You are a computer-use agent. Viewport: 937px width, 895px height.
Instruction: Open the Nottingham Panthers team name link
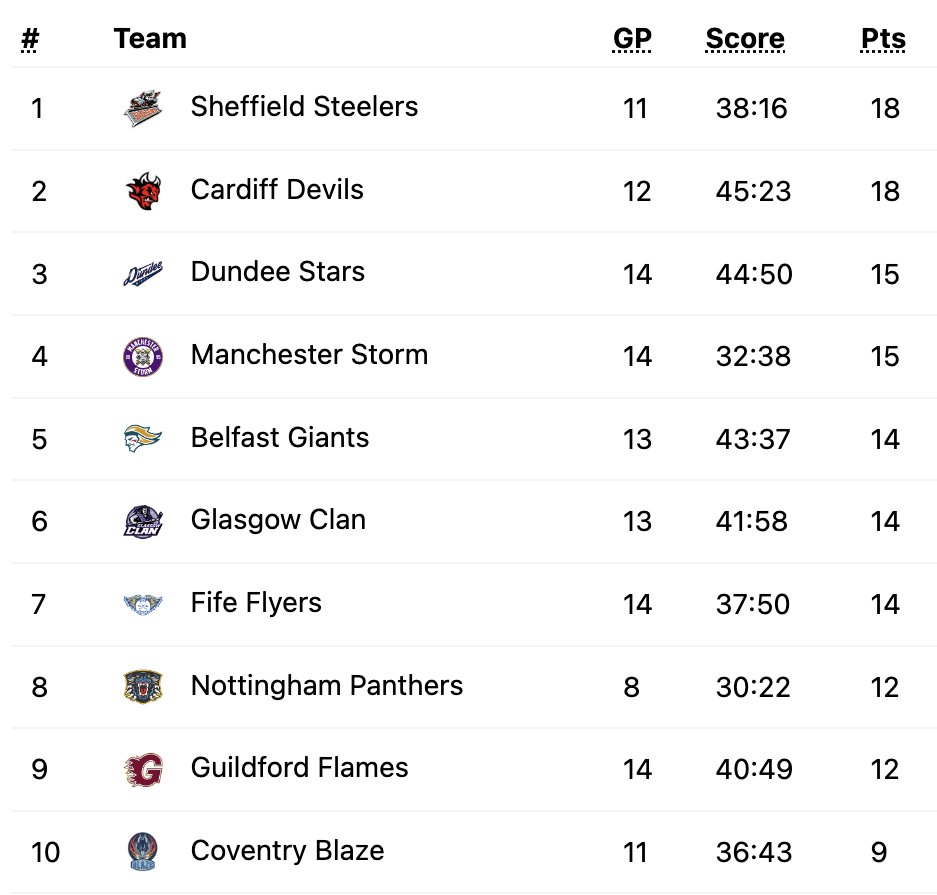(327, 685)
